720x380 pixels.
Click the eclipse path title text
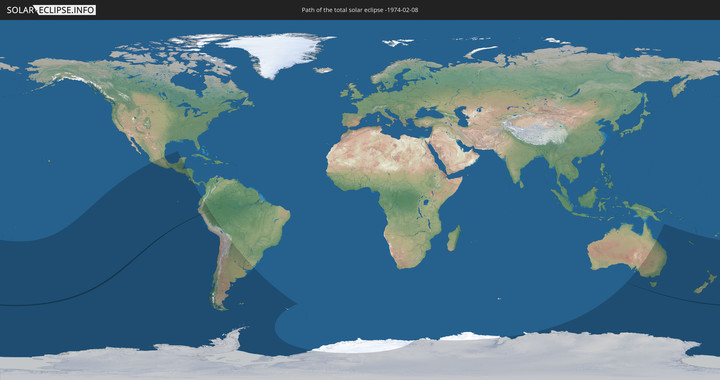click(360, 10)
